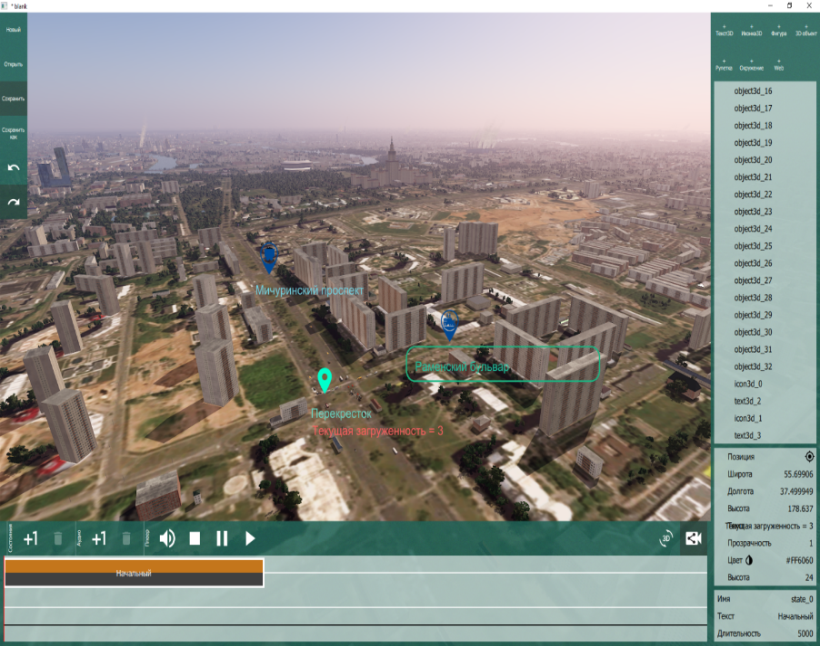Add a new state with first +1 icon
The image size is (820, 646).
(31, 539)
